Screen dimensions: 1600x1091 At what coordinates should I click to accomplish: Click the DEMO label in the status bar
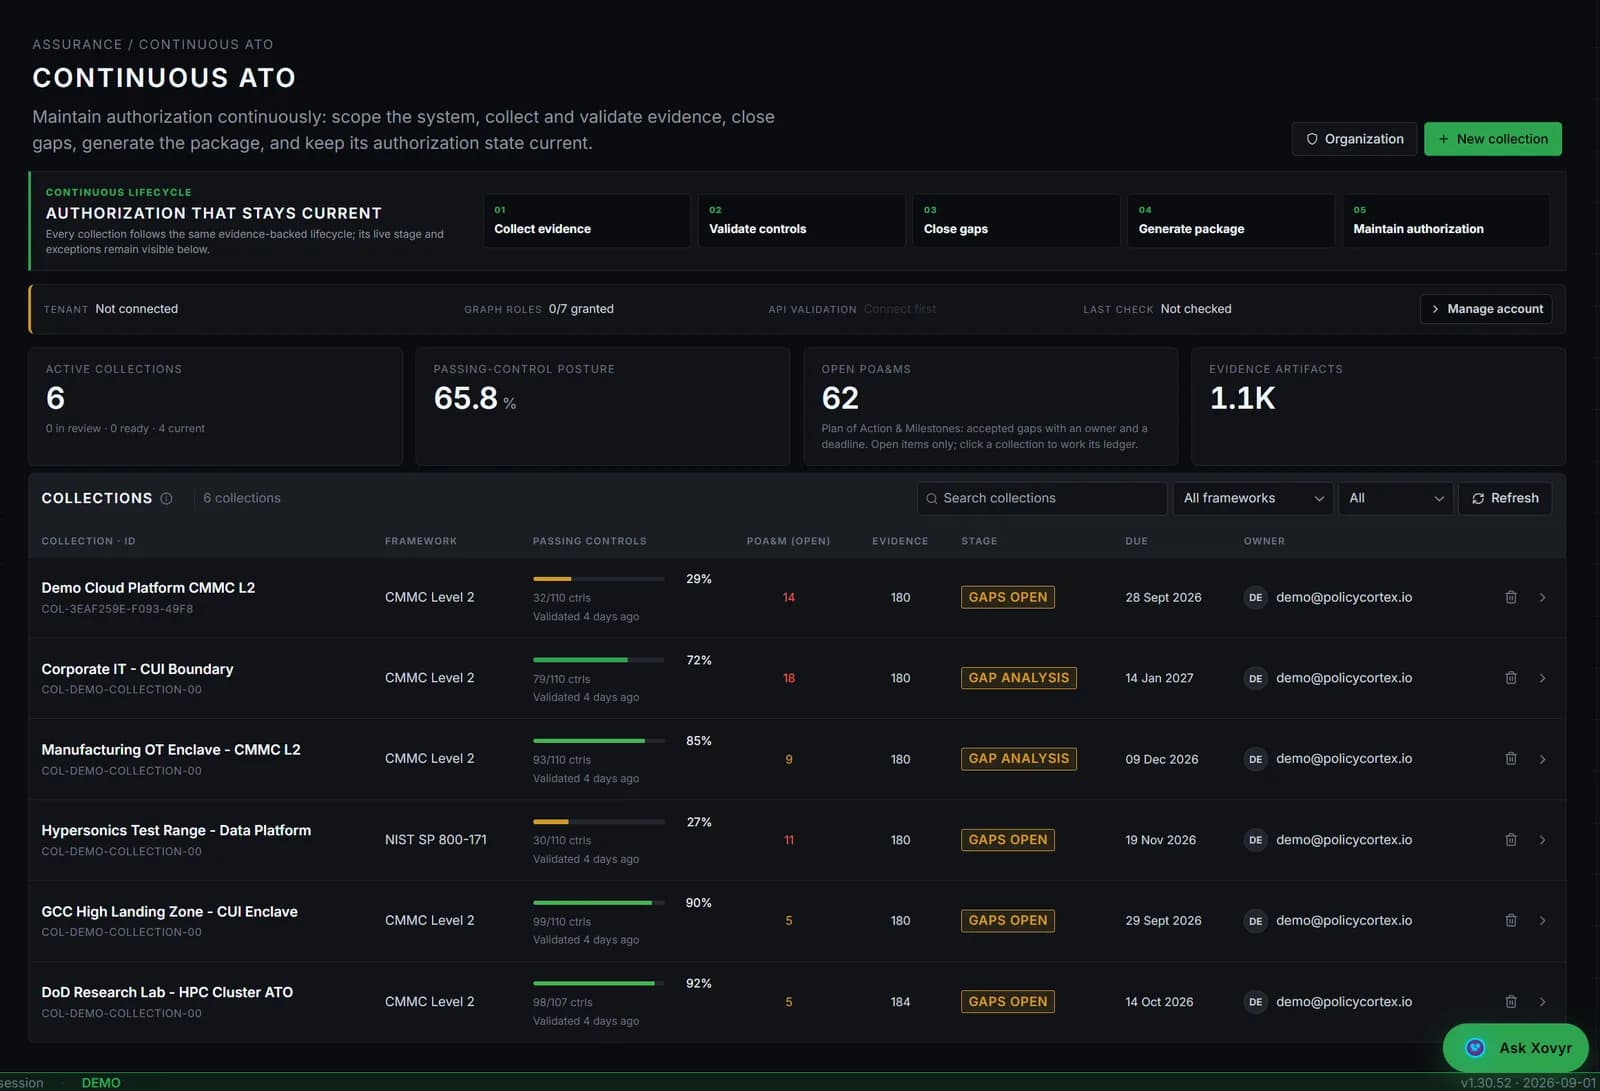[x=101, y=1083]
